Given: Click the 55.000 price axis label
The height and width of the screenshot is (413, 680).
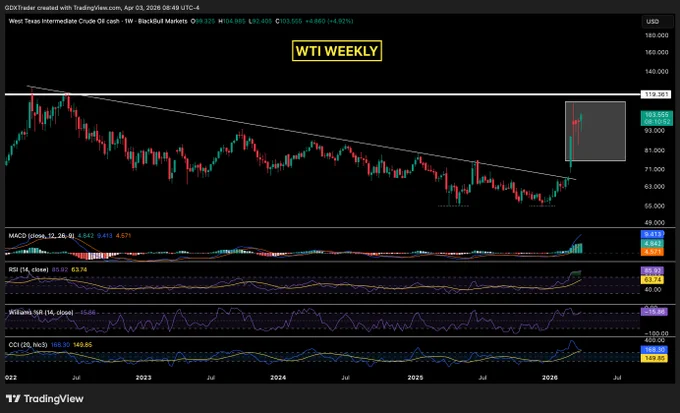Looking at the screenshot, I should 655,206.
